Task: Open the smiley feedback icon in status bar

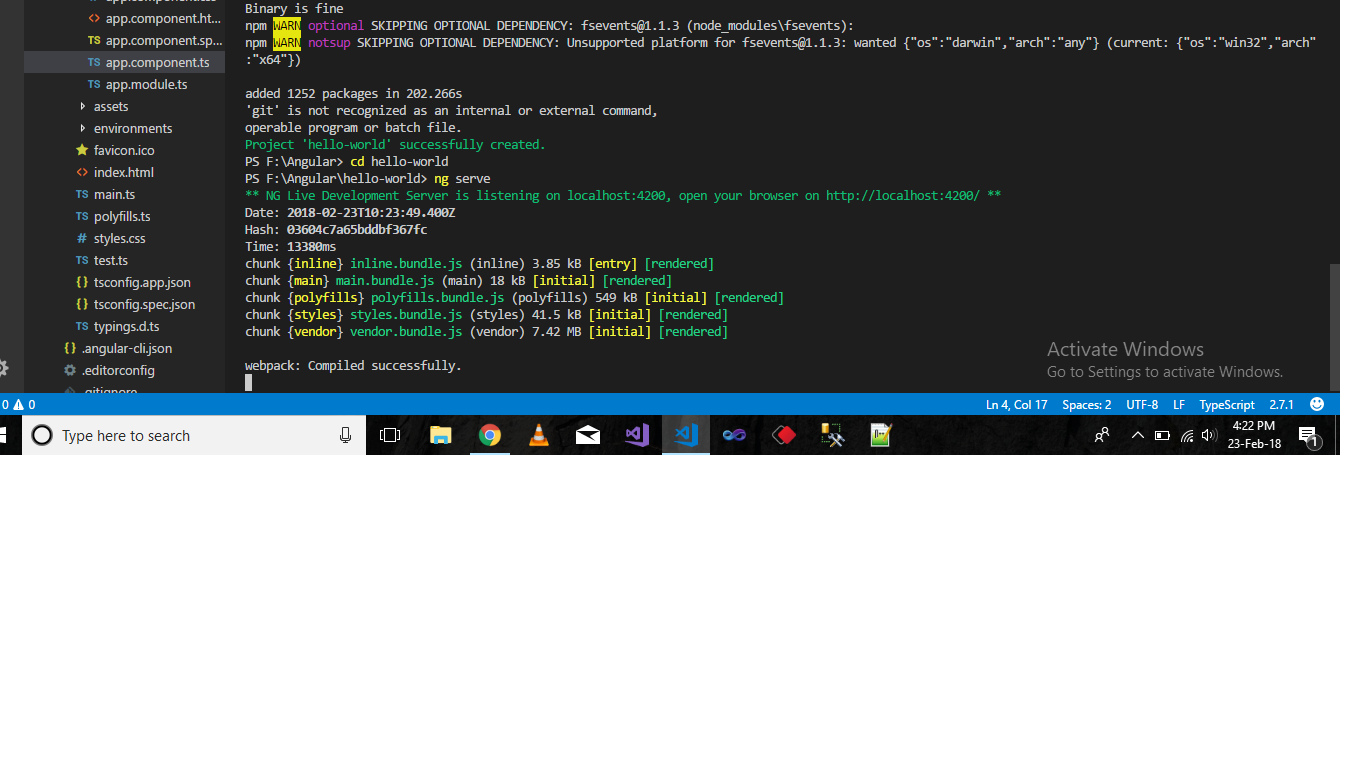Action: 1317,404
